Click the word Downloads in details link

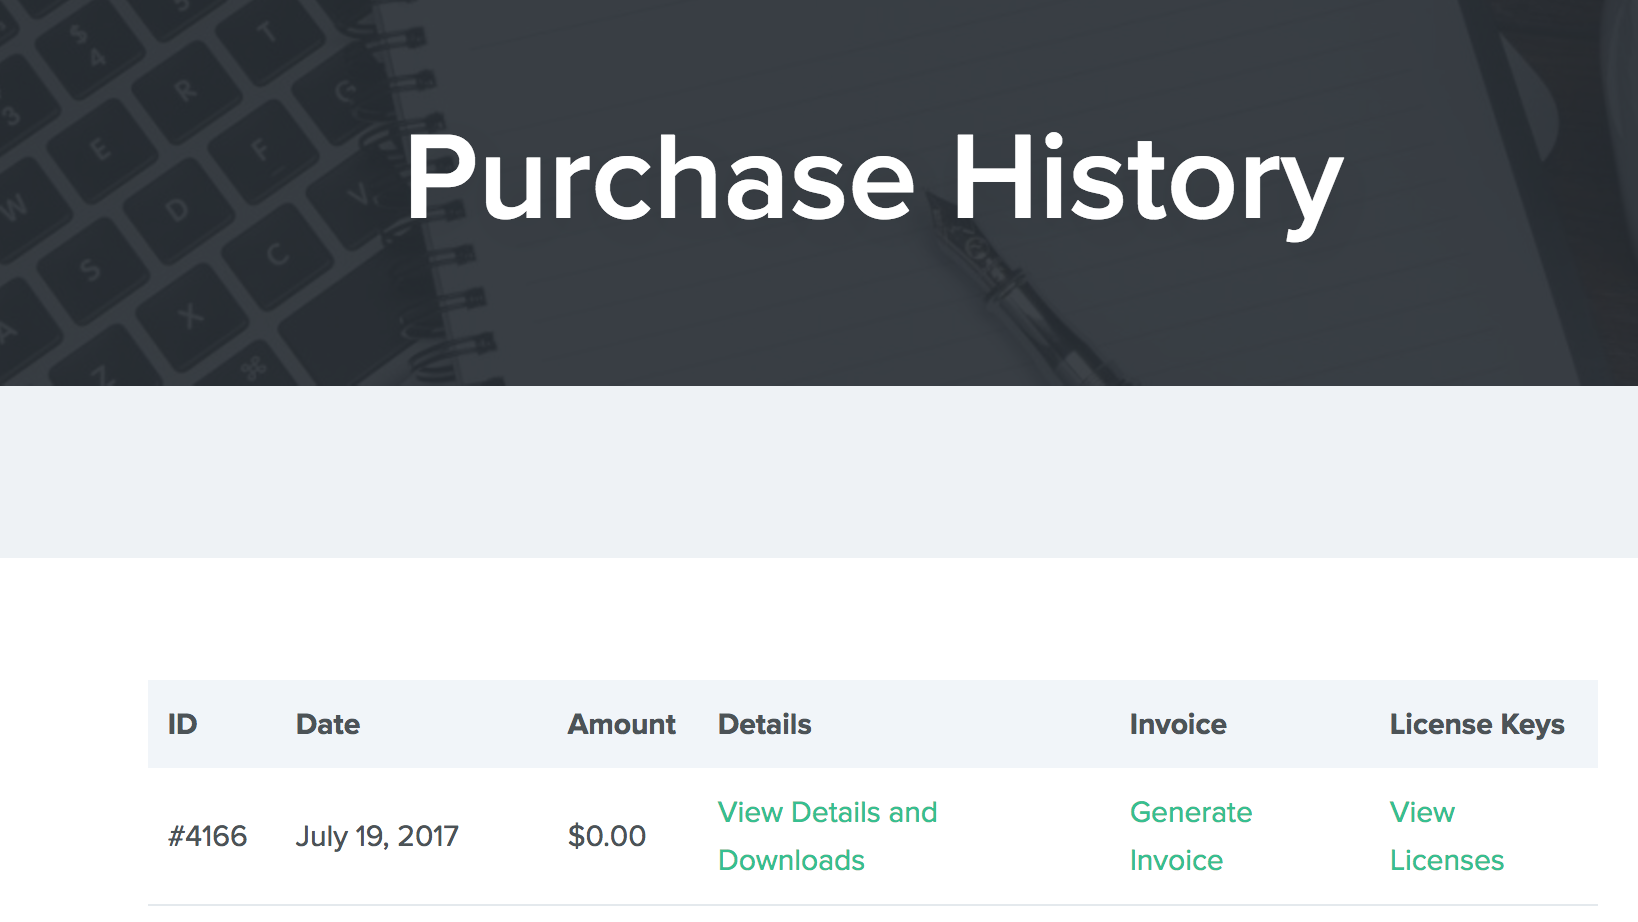pos(791,860)
